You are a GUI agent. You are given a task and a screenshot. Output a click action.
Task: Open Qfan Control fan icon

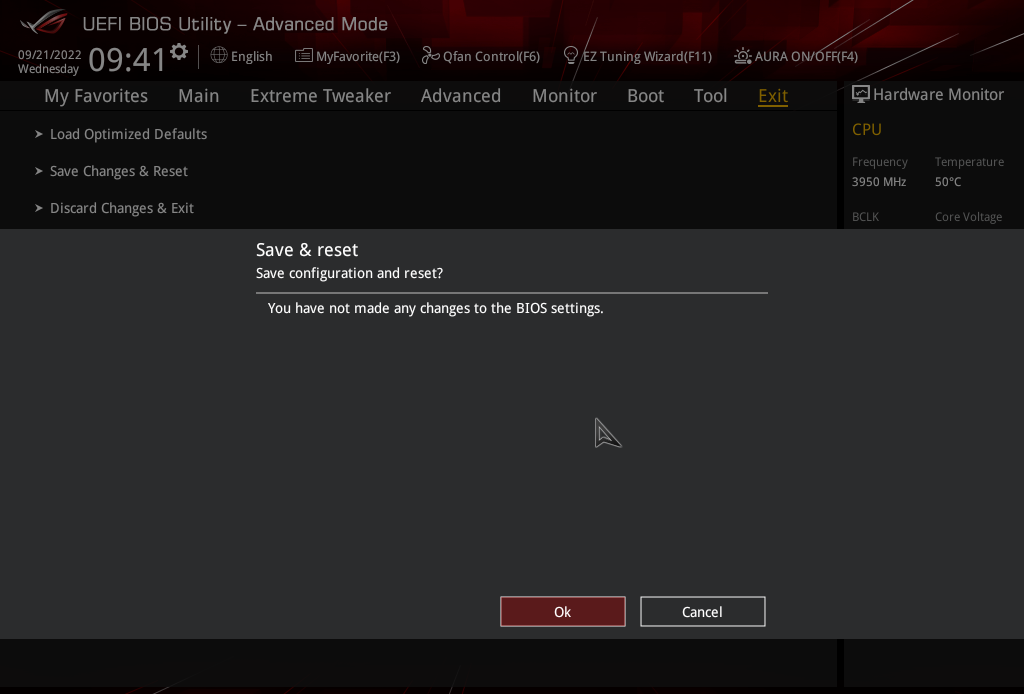click(431, 55)
